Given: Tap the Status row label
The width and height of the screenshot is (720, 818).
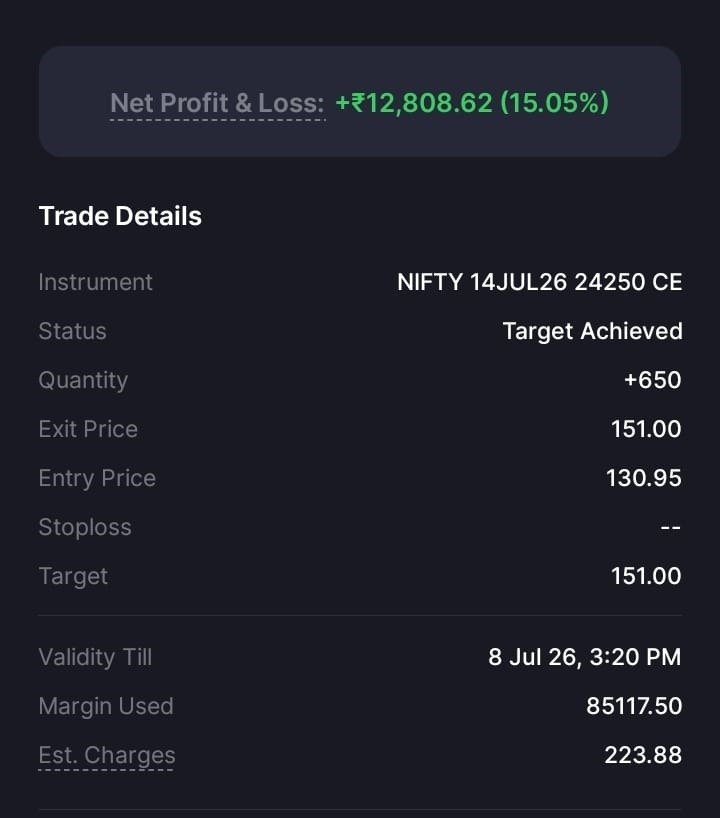Looking at the screenshot, I should click(73, 331).
